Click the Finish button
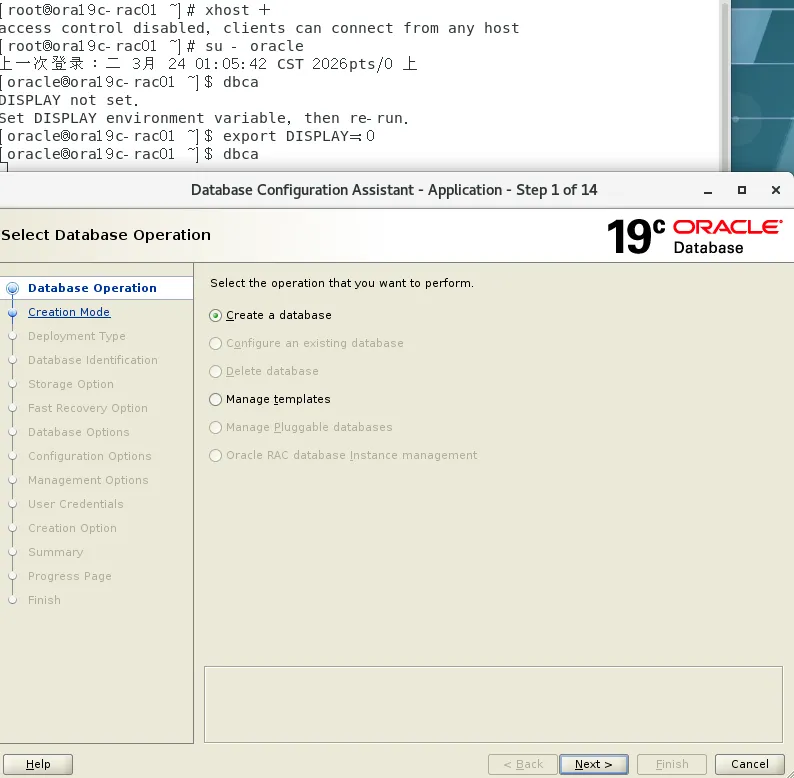Image resolution: width=794 pixels, height=778 pixels. pos(671,764)
